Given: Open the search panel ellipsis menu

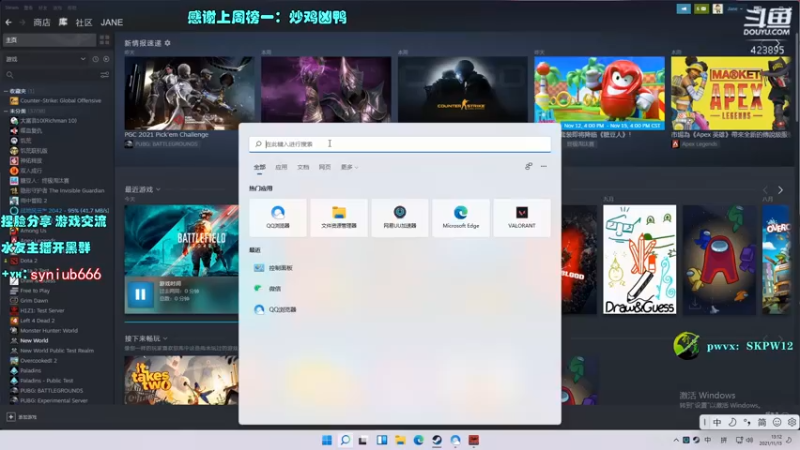Looking at the screenshot, I should (x=544, y=166).
